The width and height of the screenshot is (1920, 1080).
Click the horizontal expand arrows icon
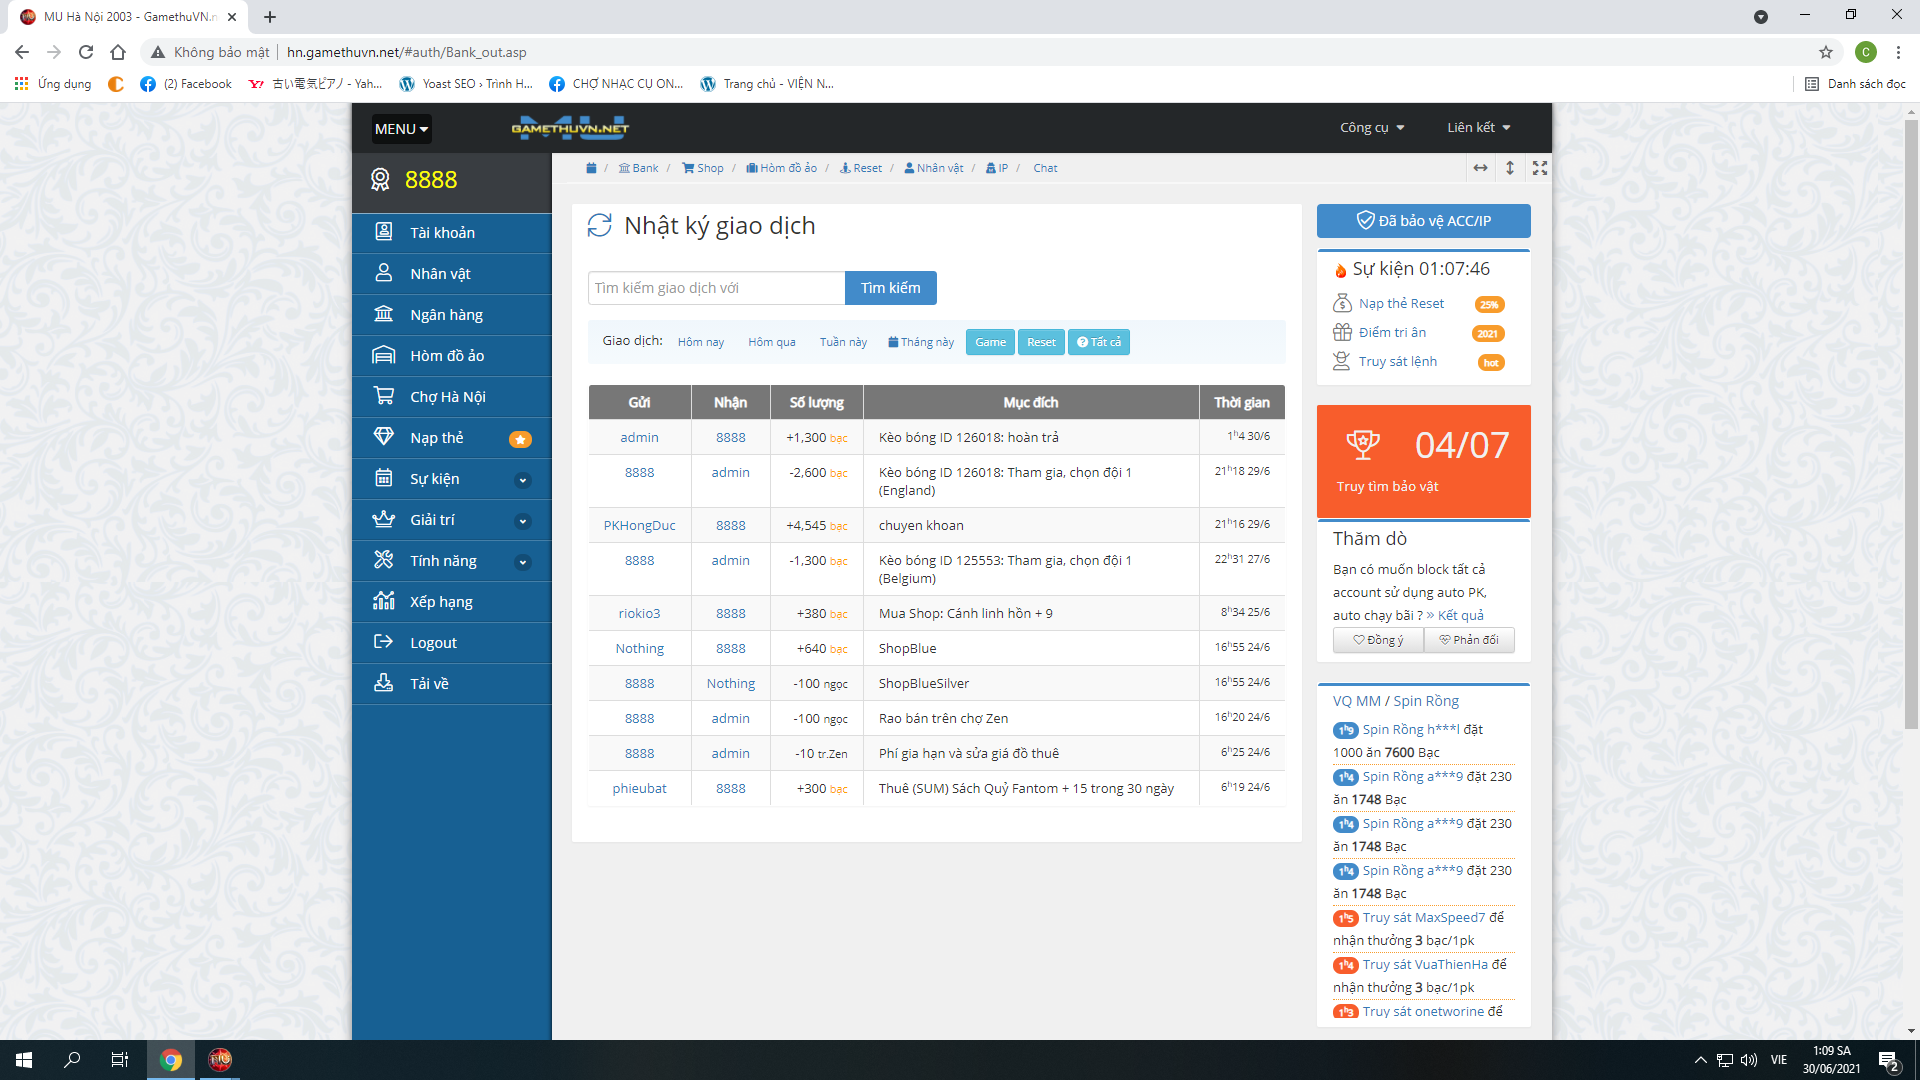click(x=1480, y=168)
